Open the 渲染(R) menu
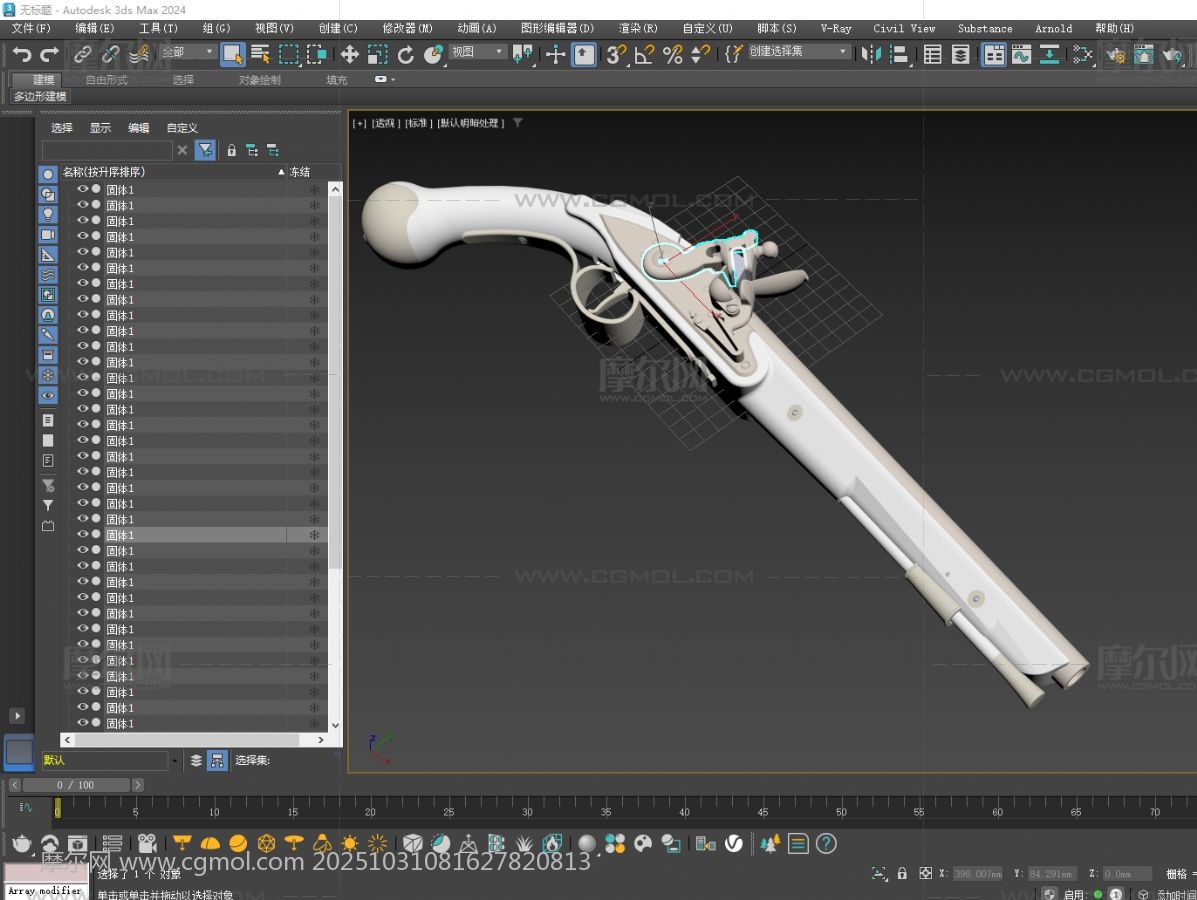 [x=637, y=28]
